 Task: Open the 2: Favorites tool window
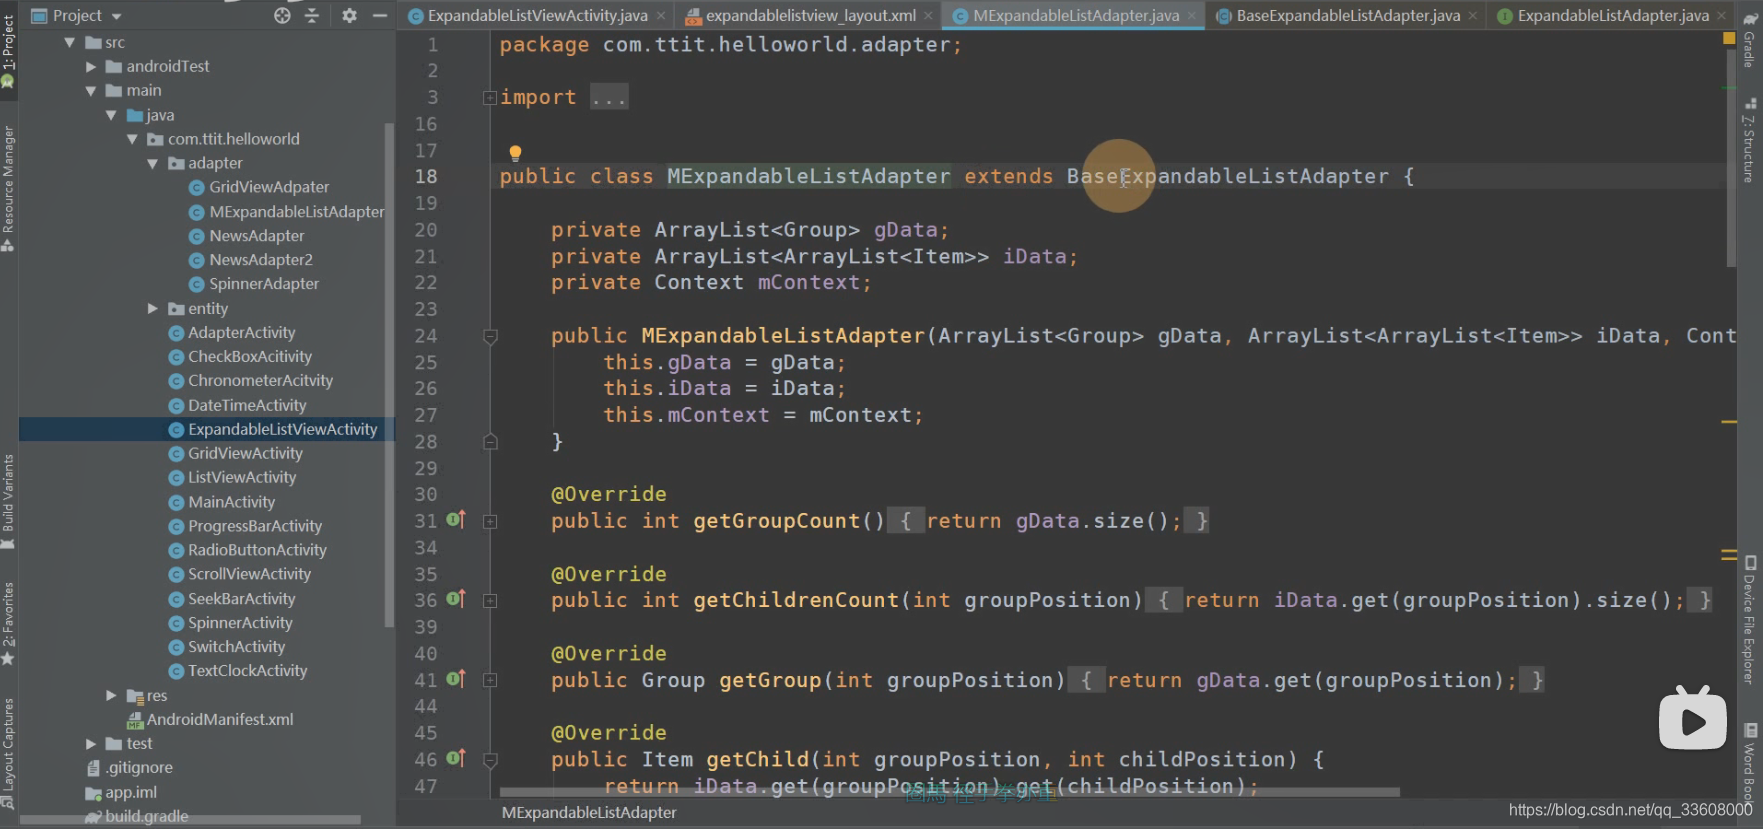(x=8, y=623)
